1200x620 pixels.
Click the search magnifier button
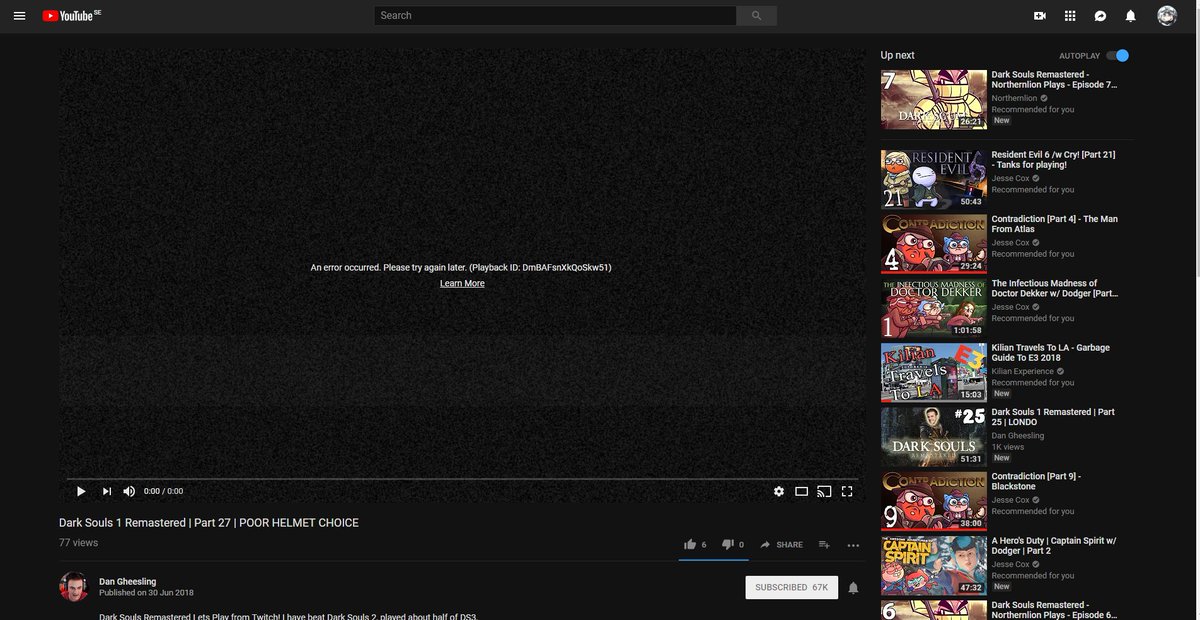point(756,16)
